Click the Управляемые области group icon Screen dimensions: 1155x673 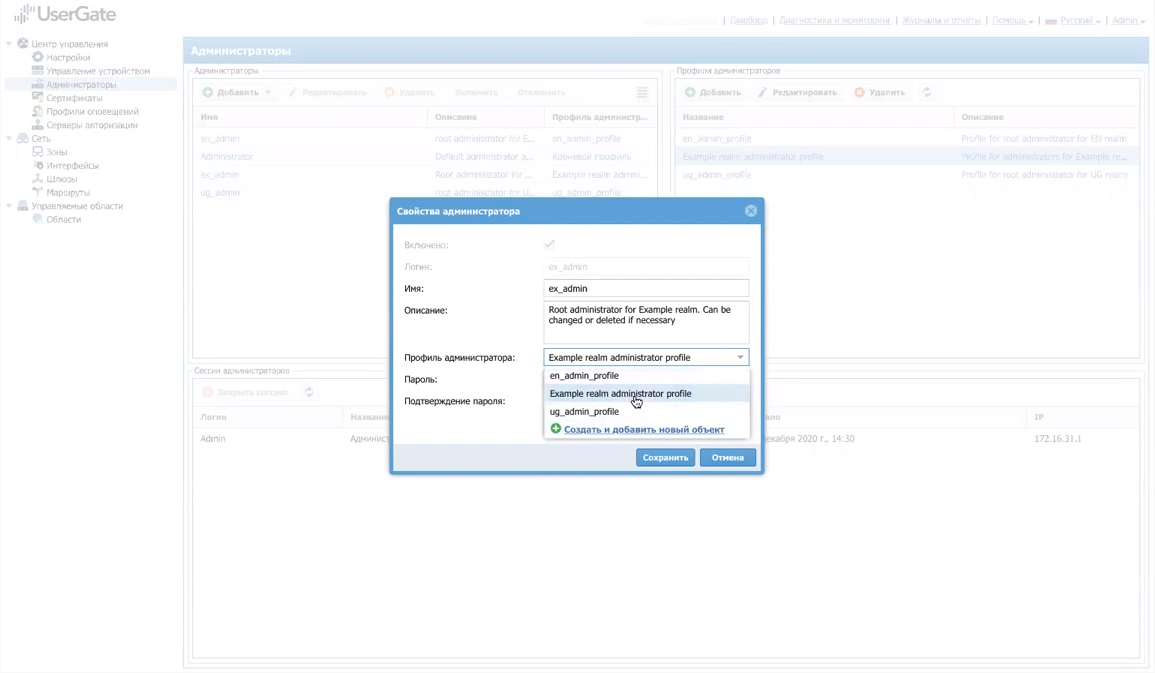23,205
